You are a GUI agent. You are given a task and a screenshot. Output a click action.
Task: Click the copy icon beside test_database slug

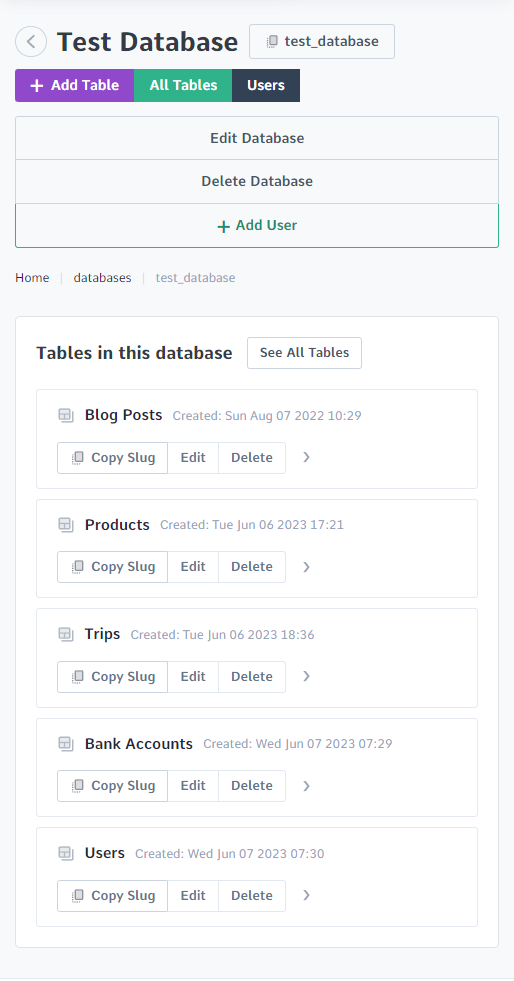tap(271, 41)
